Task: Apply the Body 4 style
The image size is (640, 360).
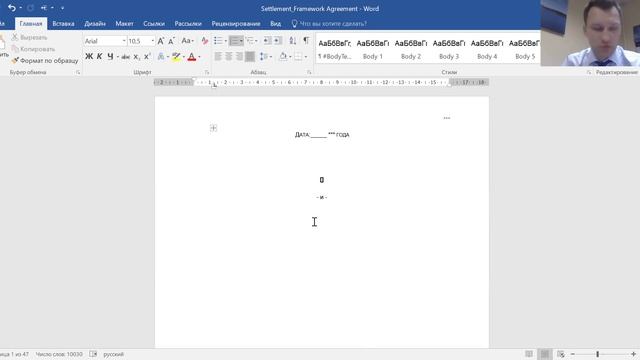Action: (x=487, y=49)
